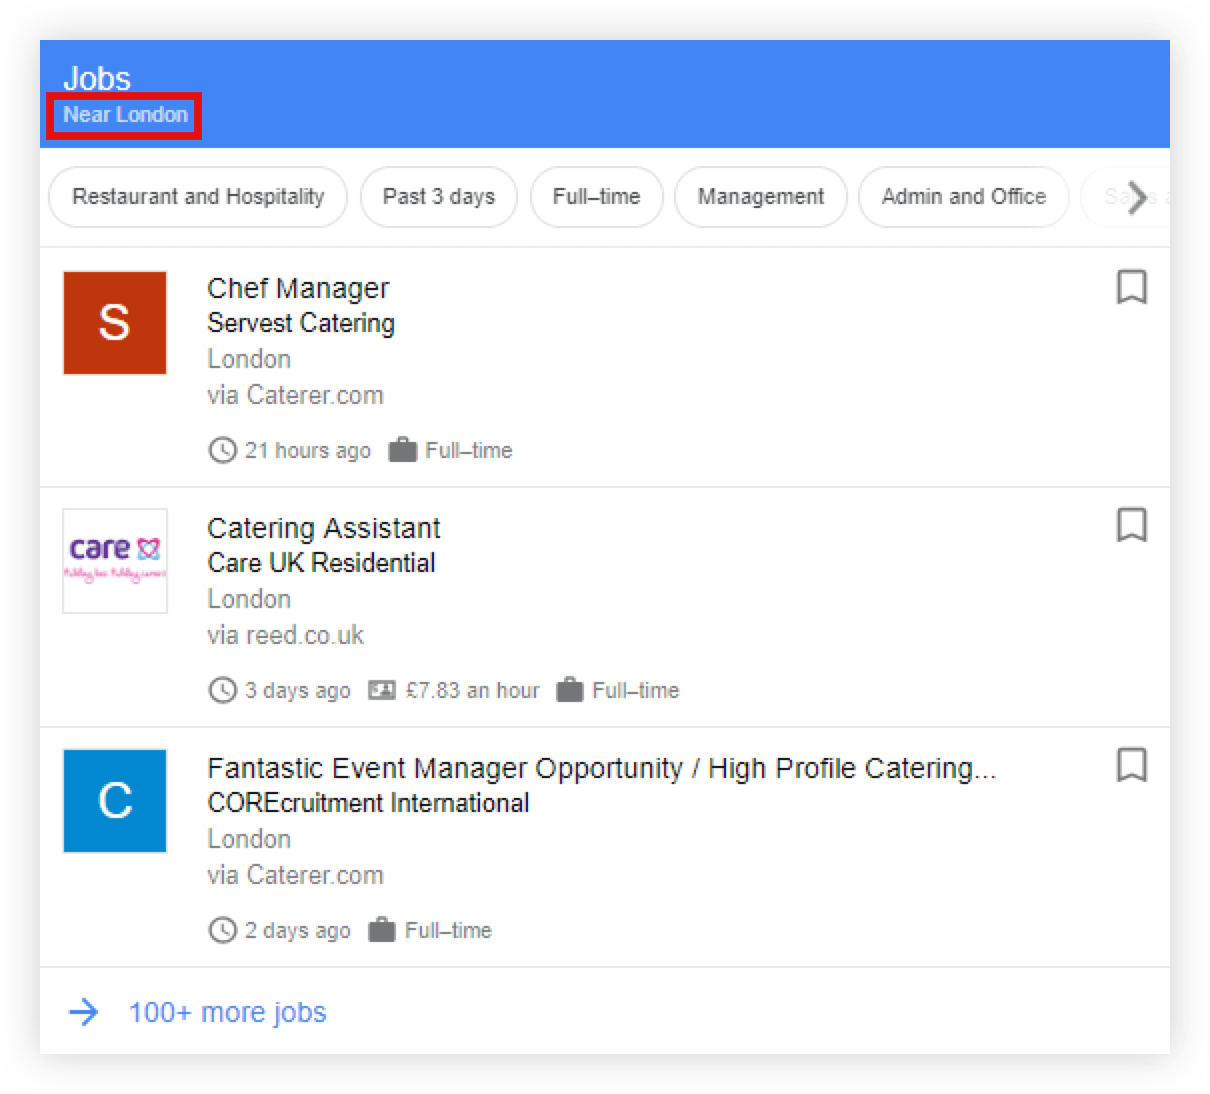The height and width of the screenshot is (1094, 1210).
Task: Open the Chef Manager job title
Action: point(298,288)
